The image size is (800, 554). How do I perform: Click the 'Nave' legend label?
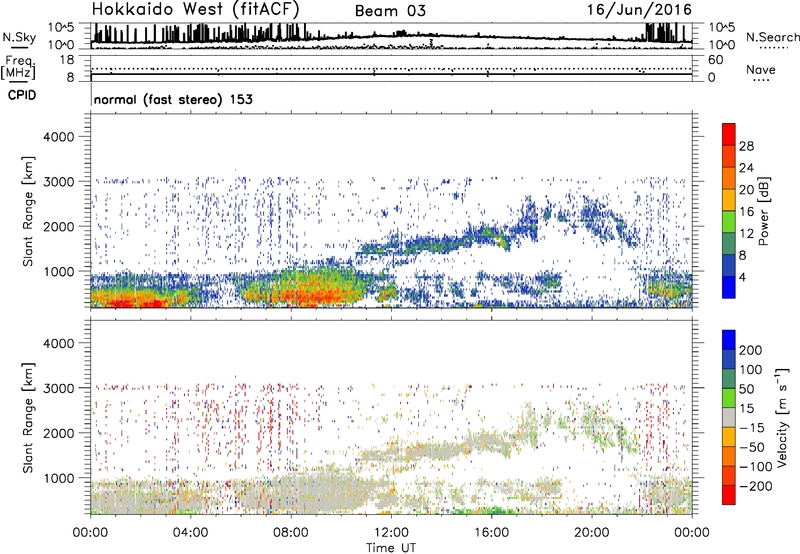click(x=761, y=70)
